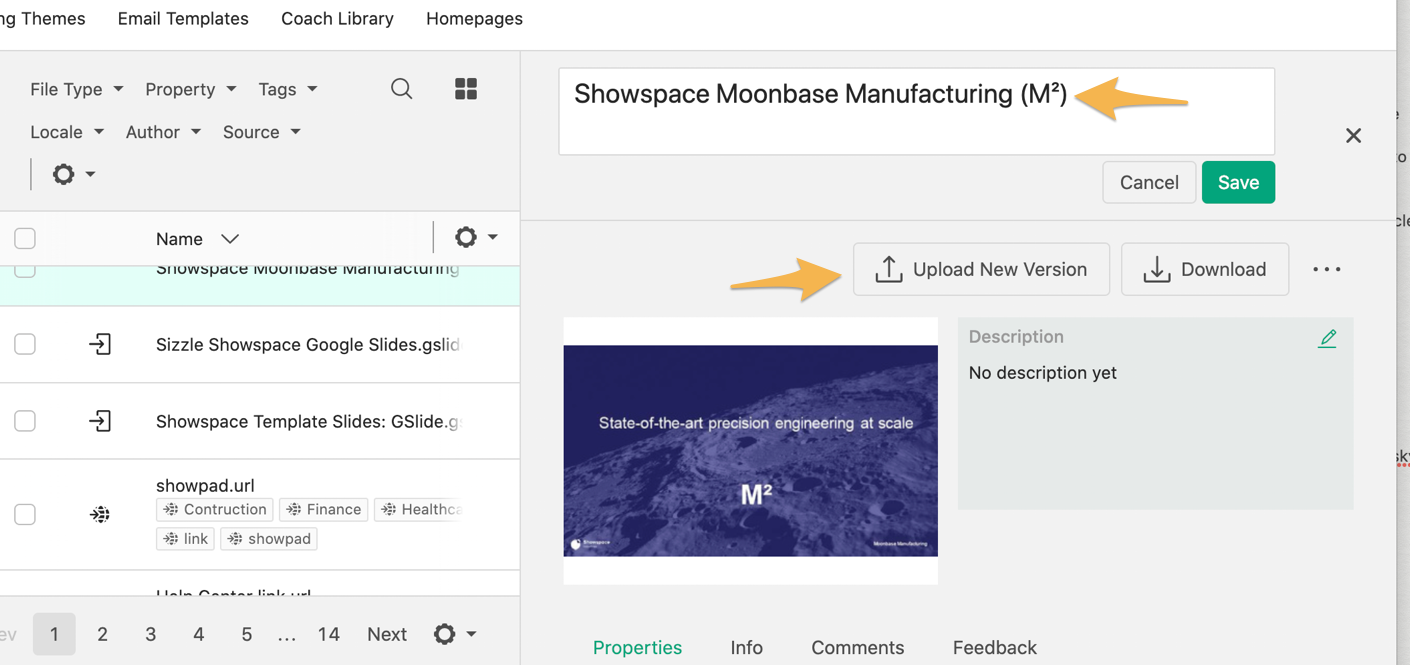This screenshot has height=665, width=1410.
Task: Switch to grid view icon
Action: [466, 89]
